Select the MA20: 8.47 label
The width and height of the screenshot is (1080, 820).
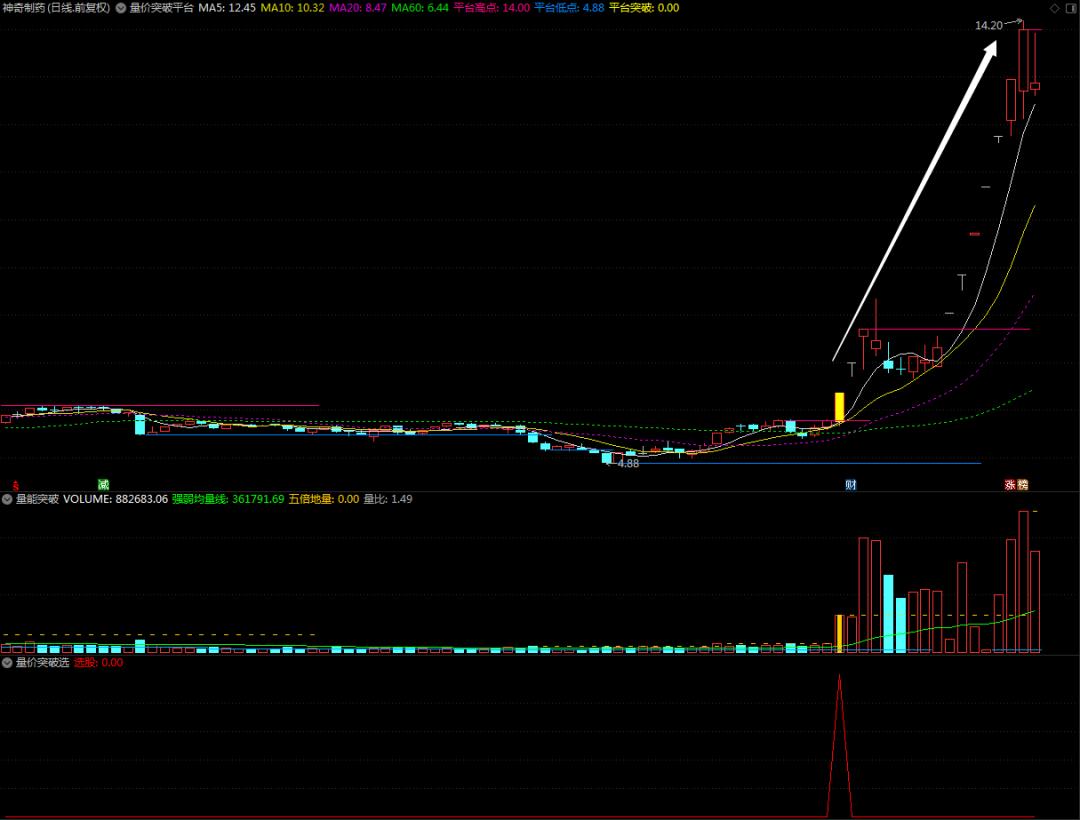(357, 8)
